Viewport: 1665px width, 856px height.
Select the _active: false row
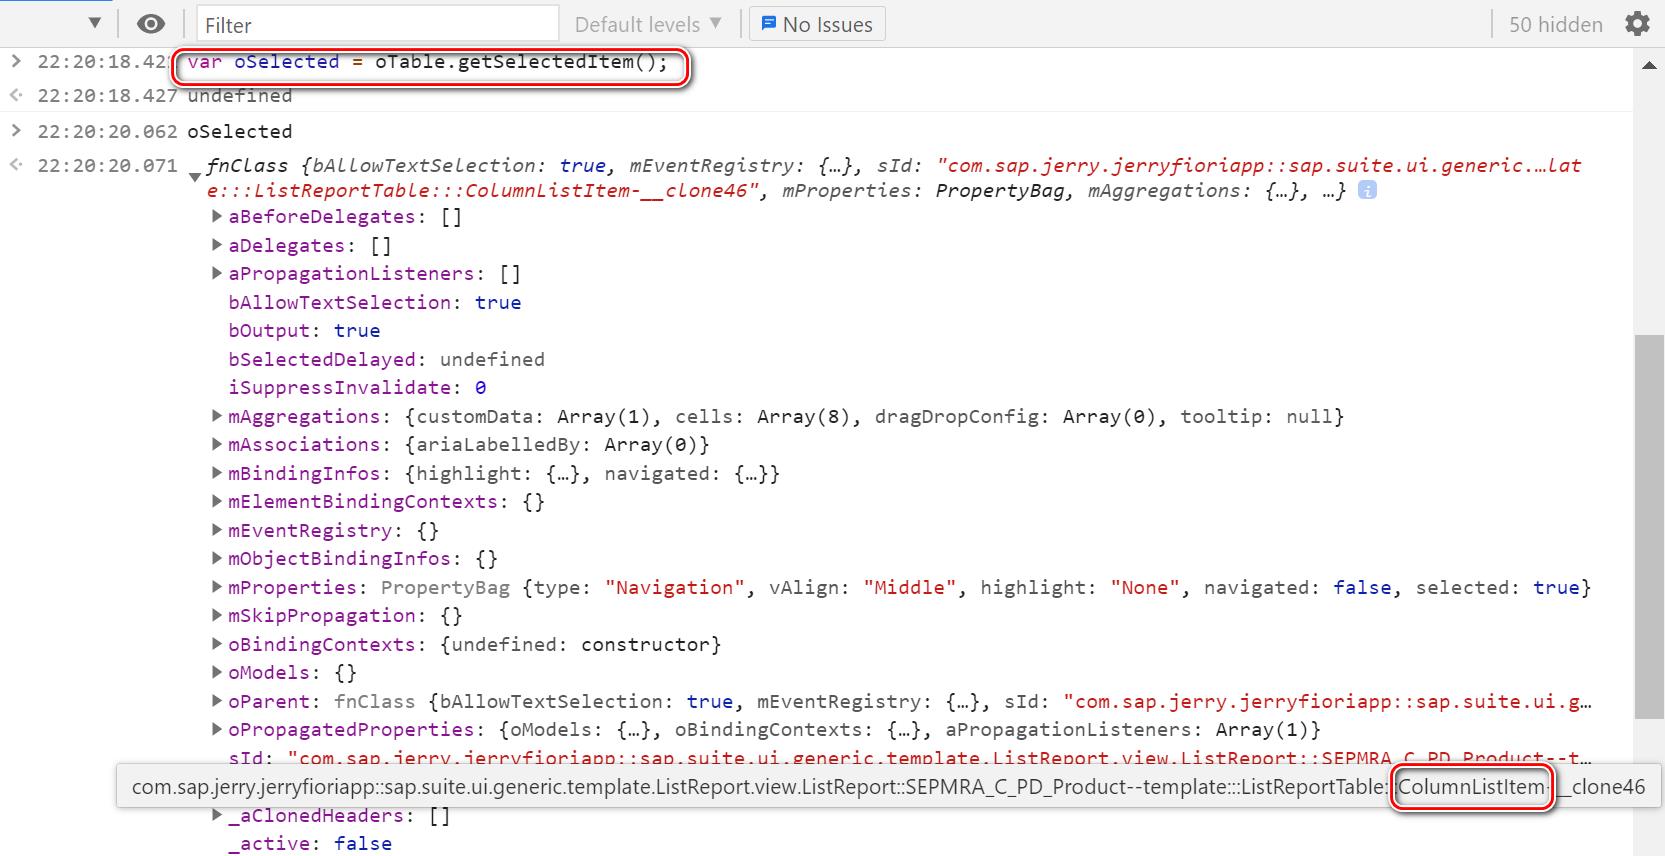(x=310, y=843)
